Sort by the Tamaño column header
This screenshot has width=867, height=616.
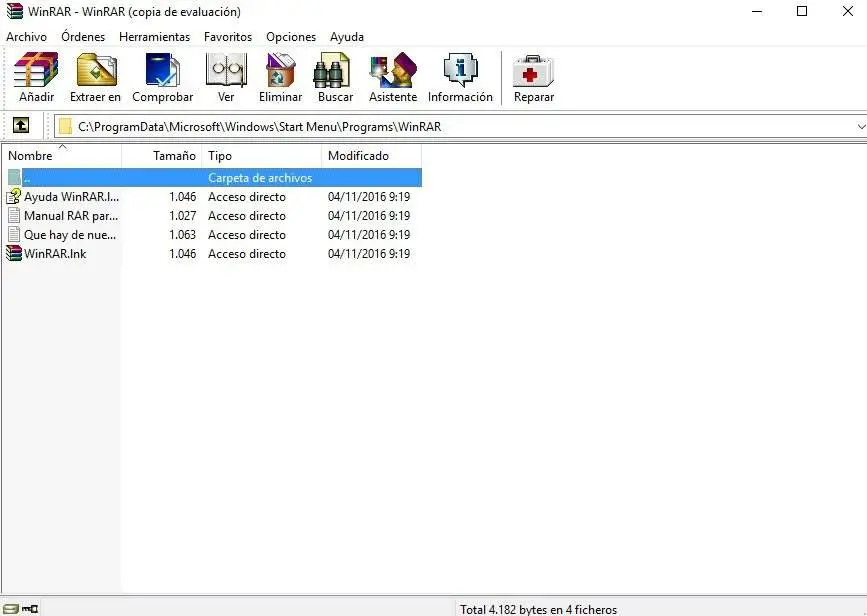click(161, 155)
